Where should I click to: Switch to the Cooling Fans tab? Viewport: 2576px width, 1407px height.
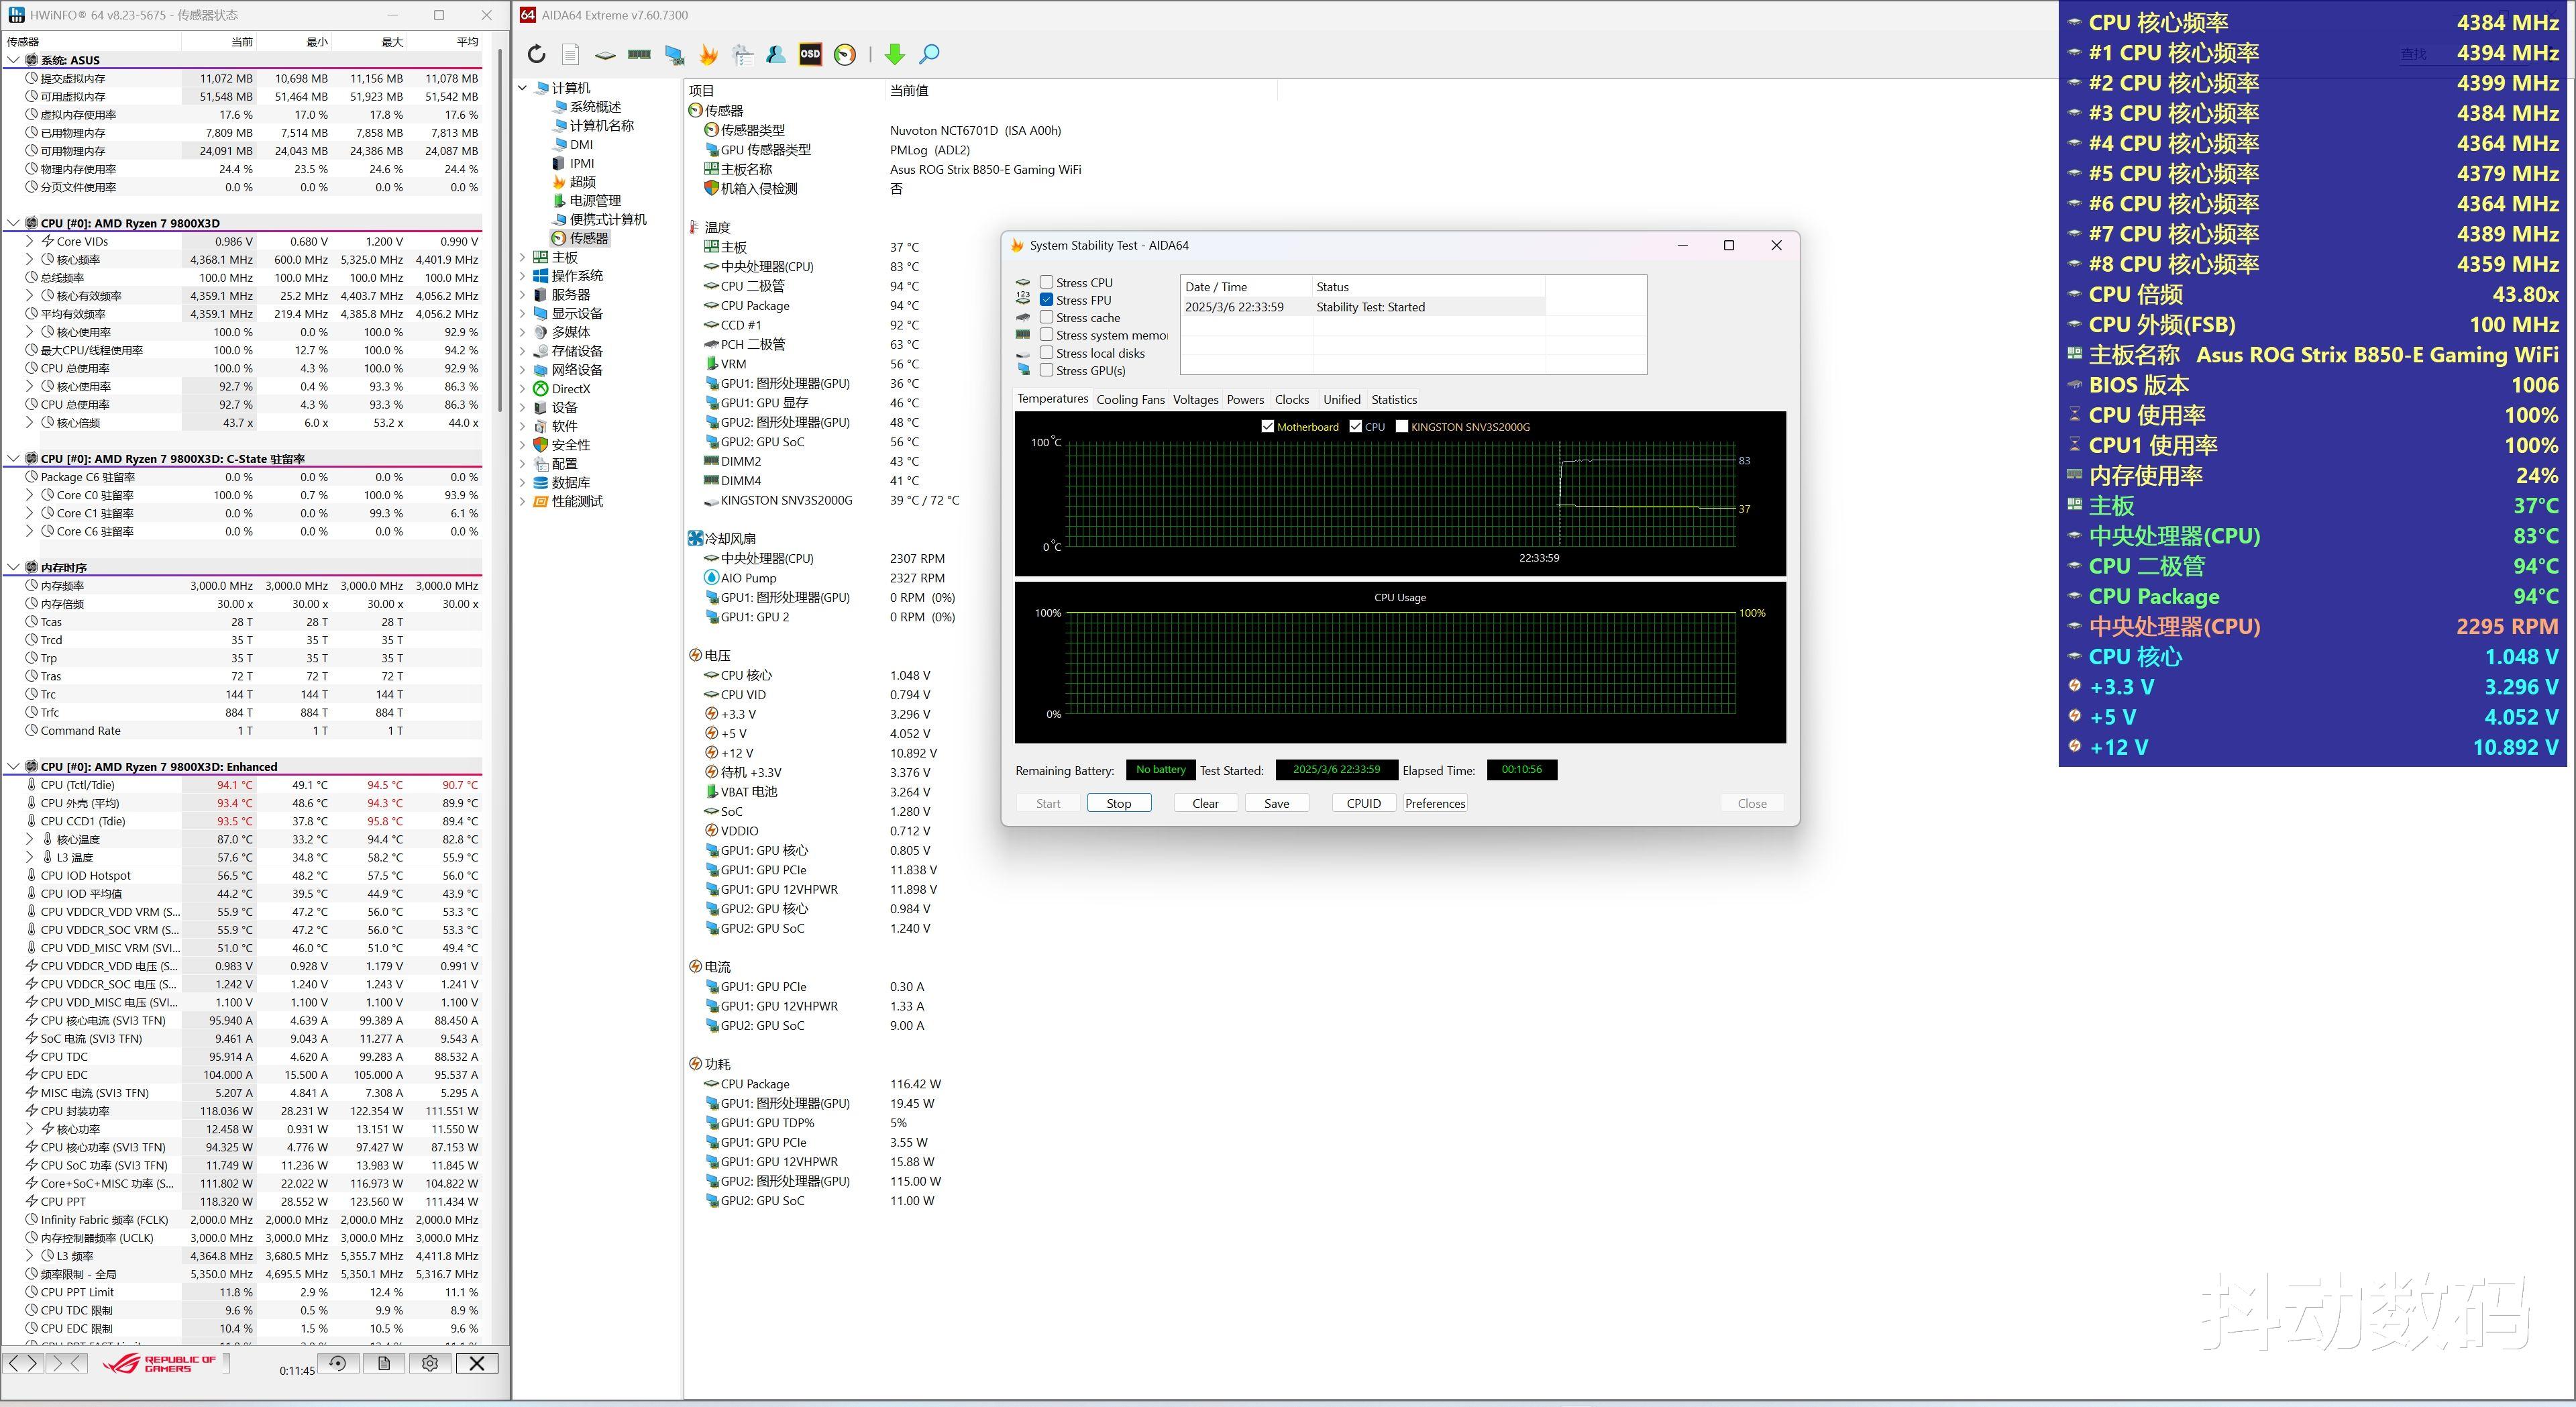[1130, 400]
